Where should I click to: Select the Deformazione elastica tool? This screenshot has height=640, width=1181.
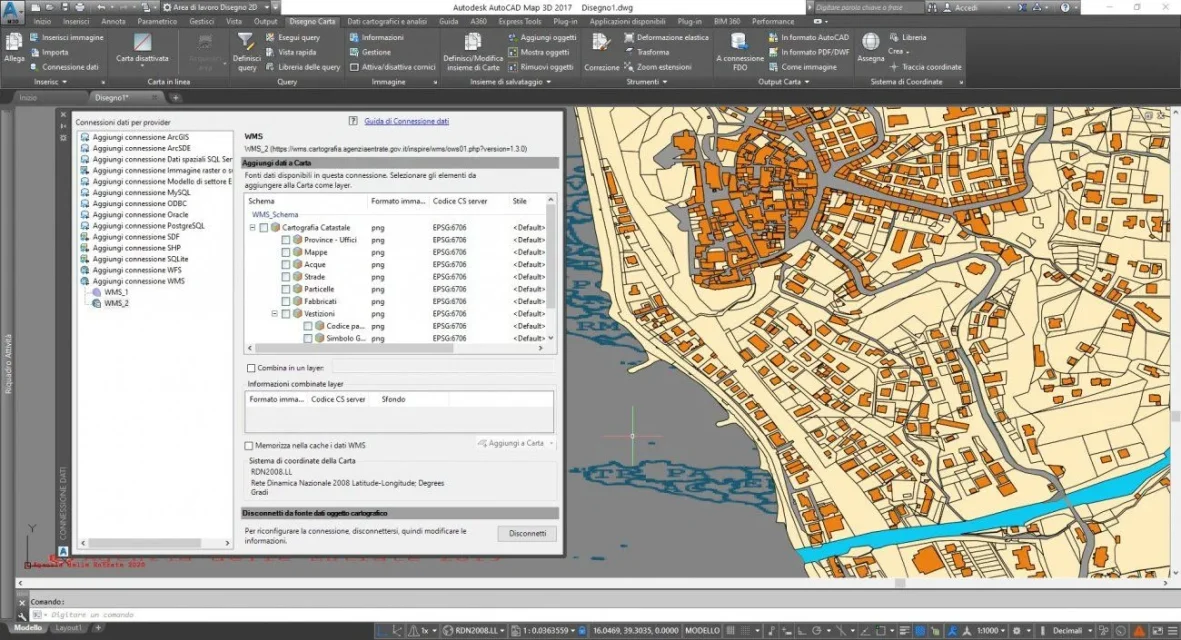pos(666,37)
